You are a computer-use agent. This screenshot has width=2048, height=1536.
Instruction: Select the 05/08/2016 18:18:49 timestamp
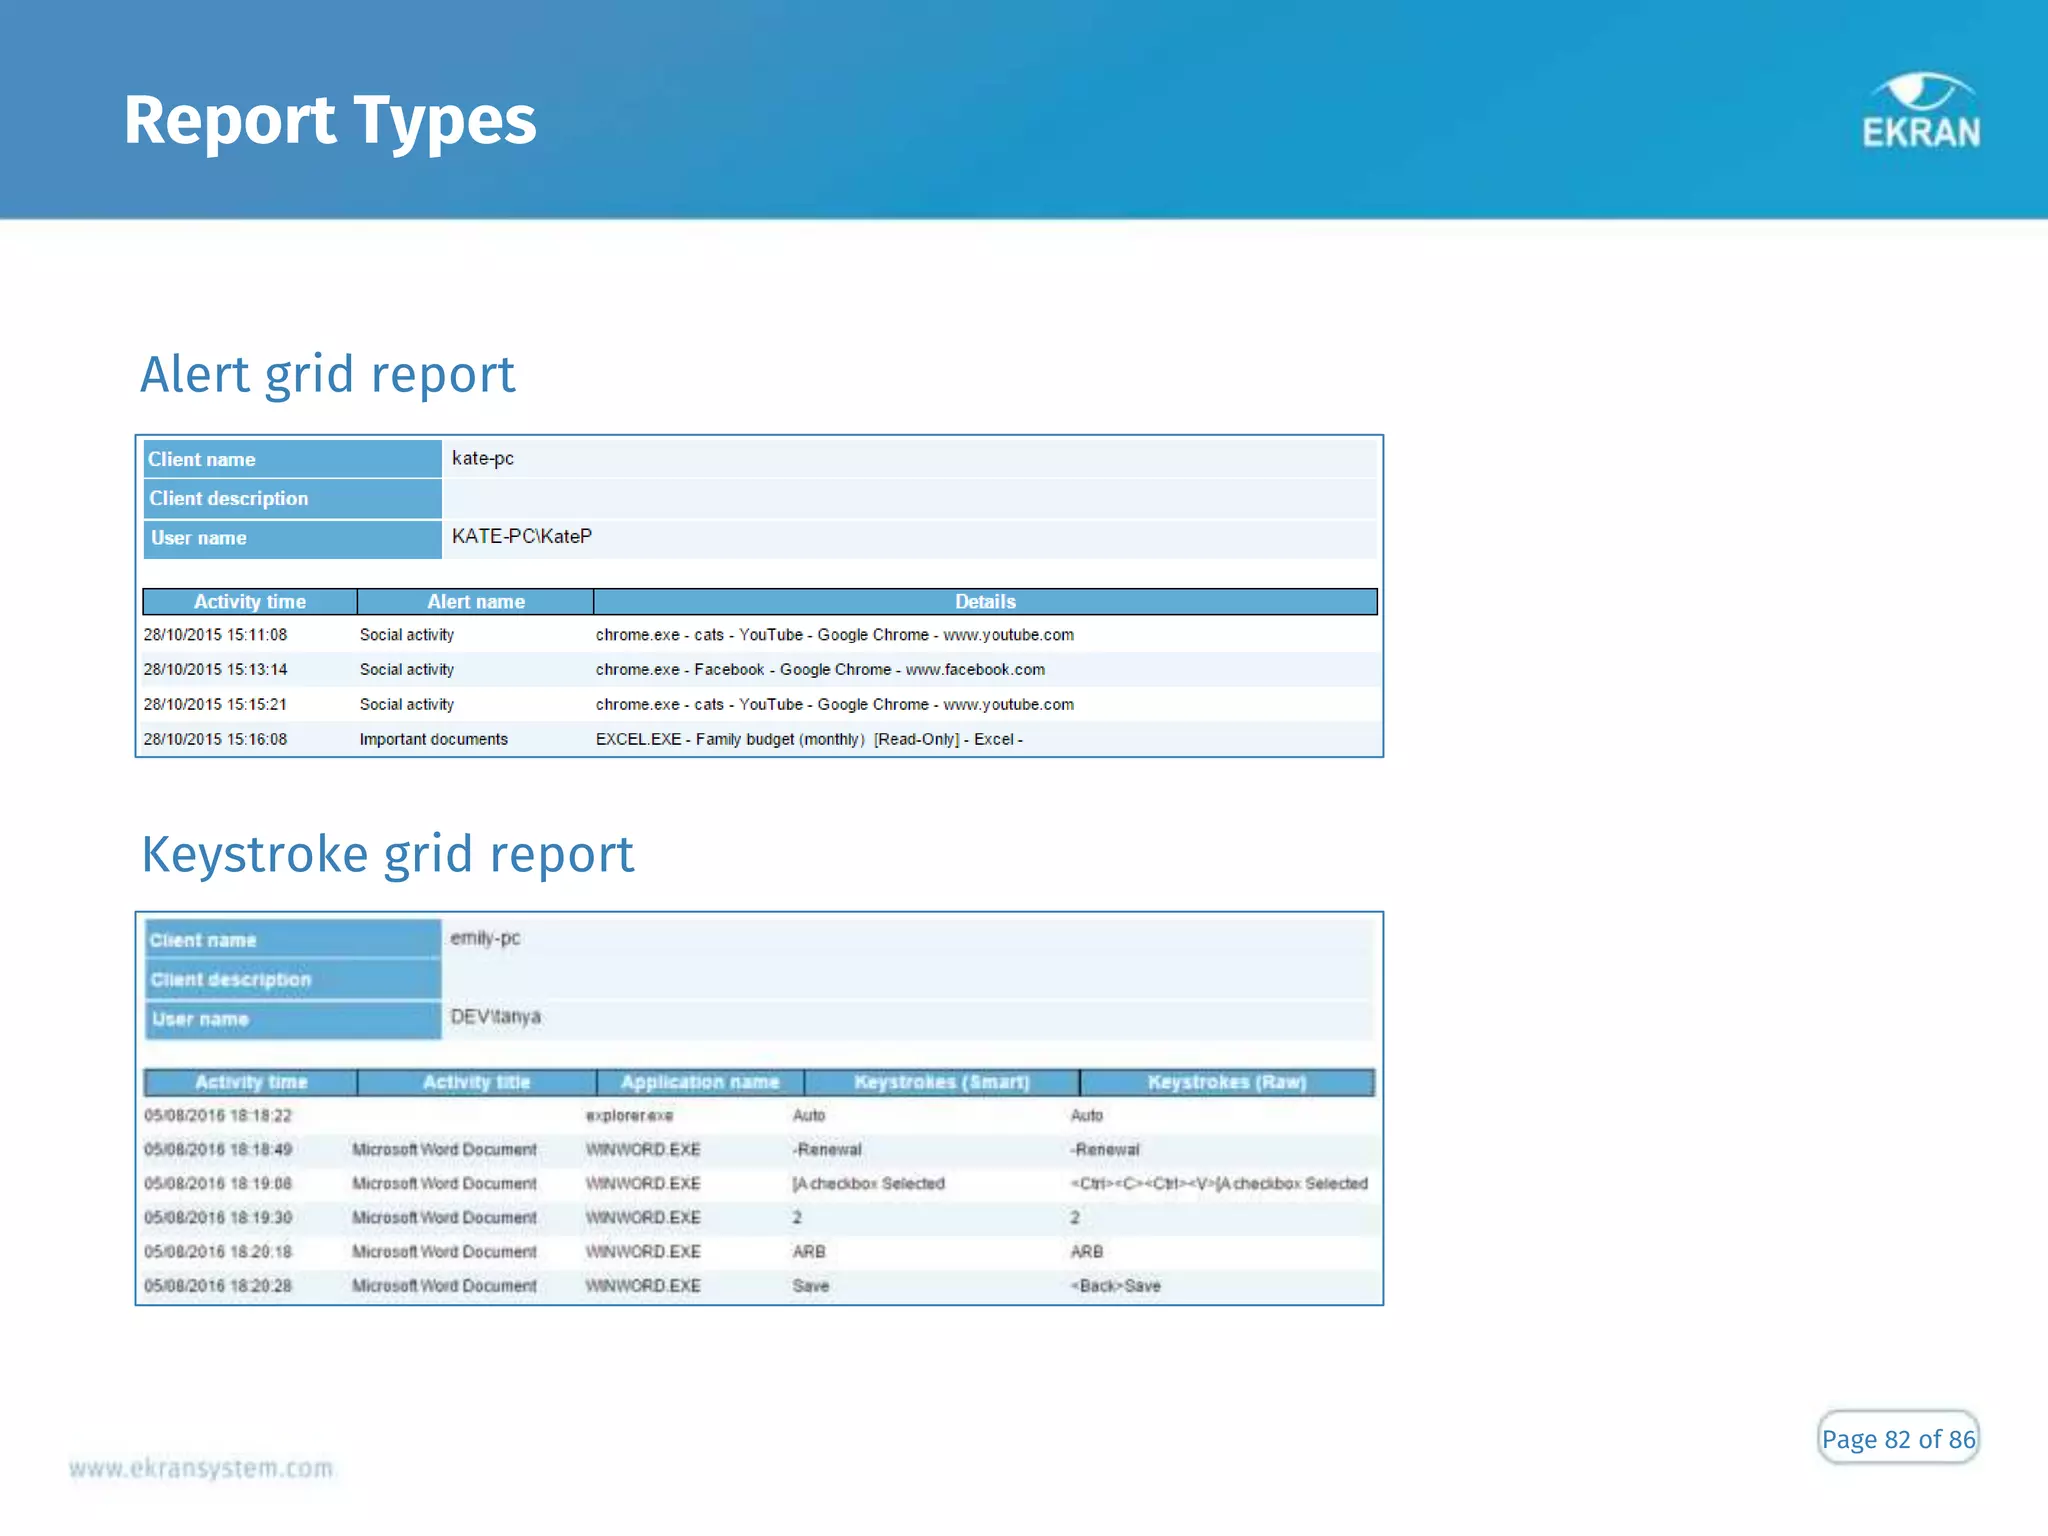click(x=218, y=1150)
